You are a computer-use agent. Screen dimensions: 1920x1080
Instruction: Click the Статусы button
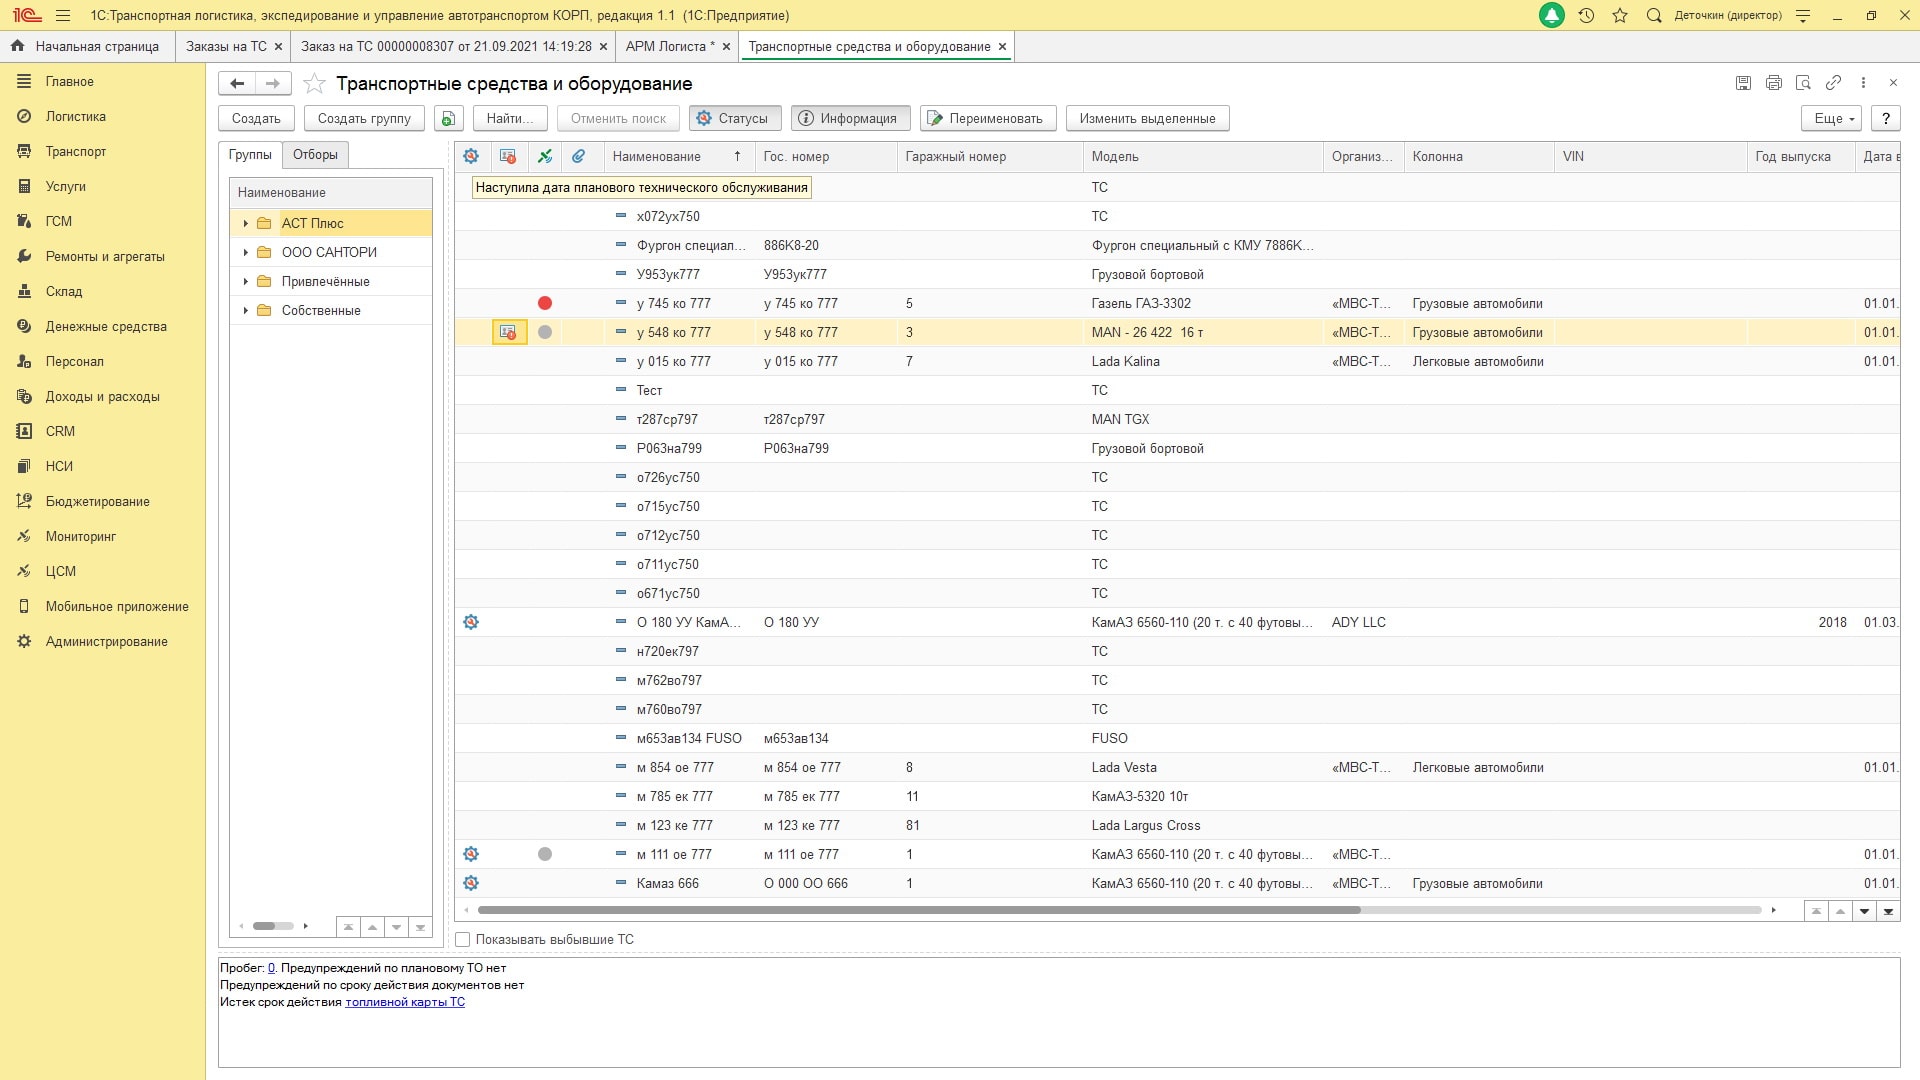pyautogui.click(x=733, y=118)
